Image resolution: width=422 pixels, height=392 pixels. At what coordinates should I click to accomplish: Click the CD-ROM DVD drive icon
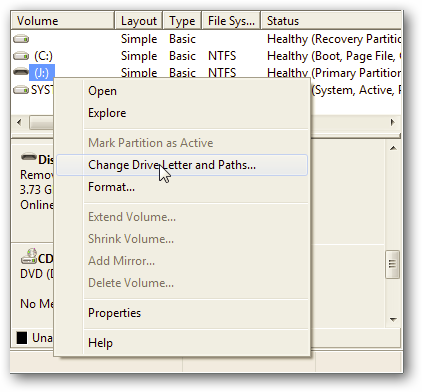(x=29, y=256)
